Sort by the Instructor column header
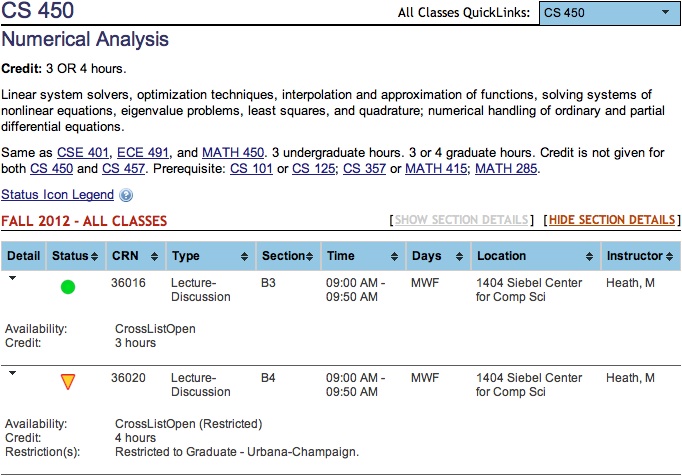The image size is (682, 476). coord(640,257)
